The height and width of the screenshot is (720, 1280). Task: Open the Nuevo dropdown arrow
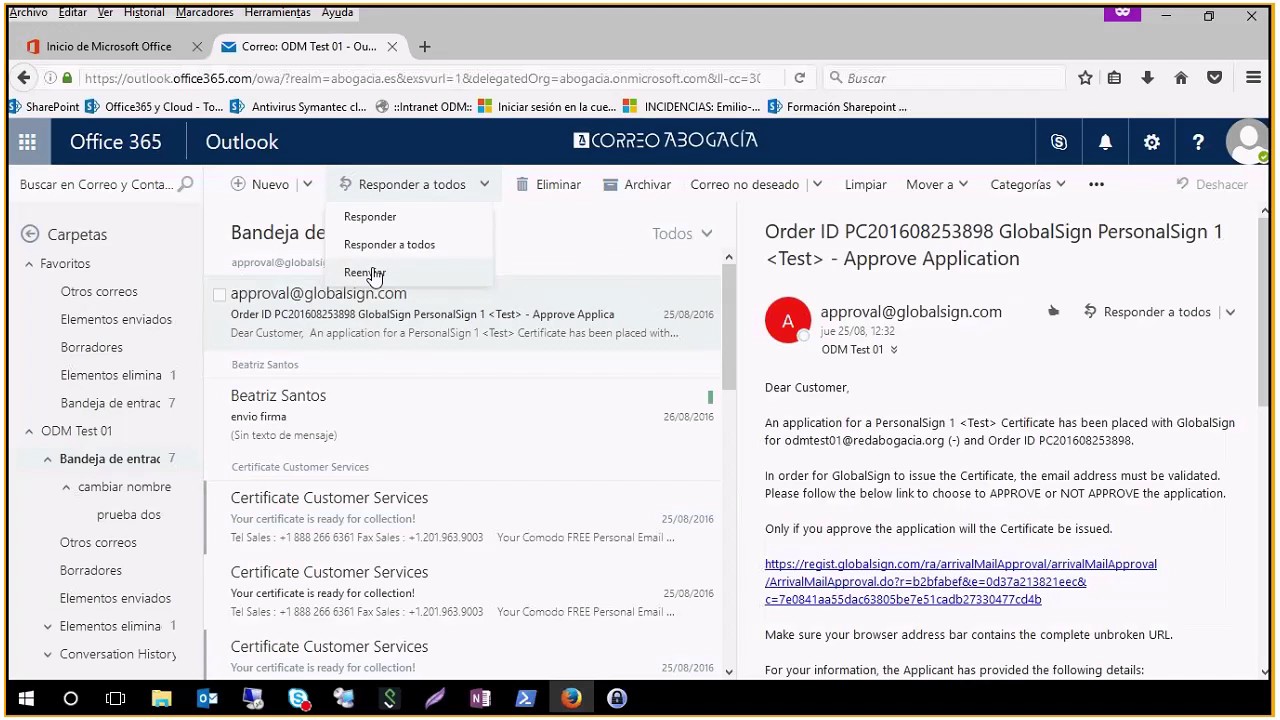(x=307, y=184)
